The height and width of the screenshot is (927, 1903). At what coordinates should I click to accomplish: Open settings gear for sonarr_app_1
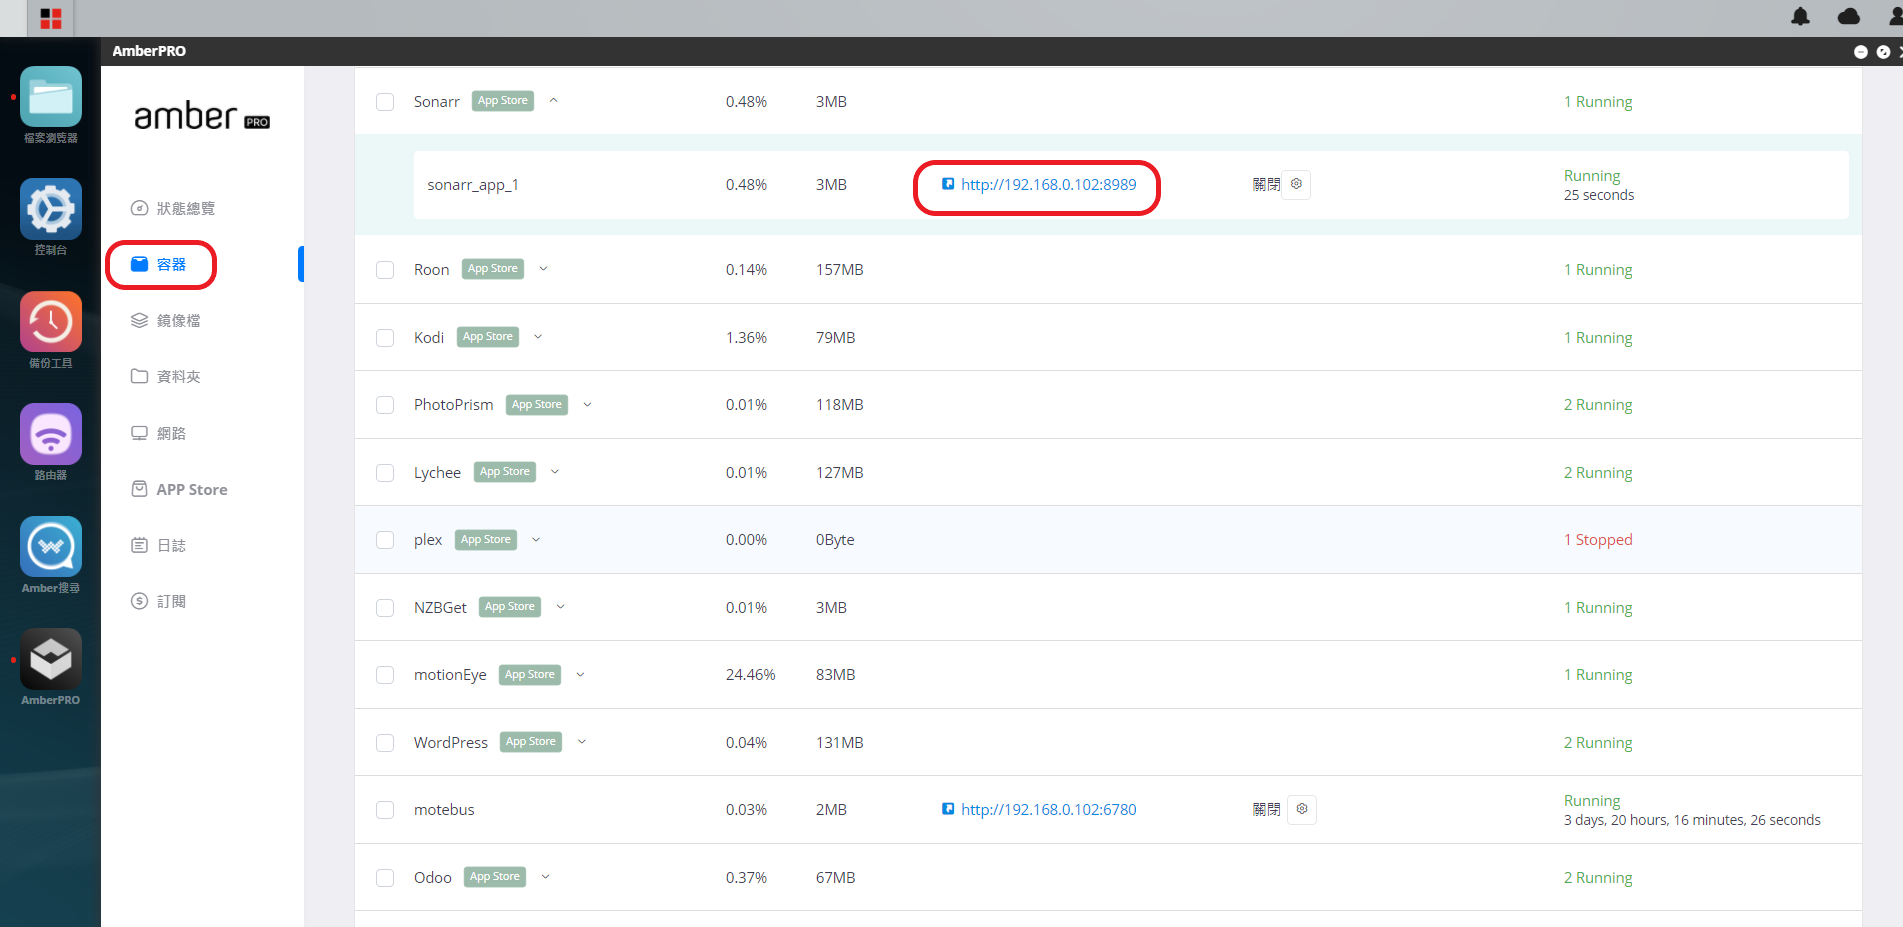click(x=1296, y=184)
